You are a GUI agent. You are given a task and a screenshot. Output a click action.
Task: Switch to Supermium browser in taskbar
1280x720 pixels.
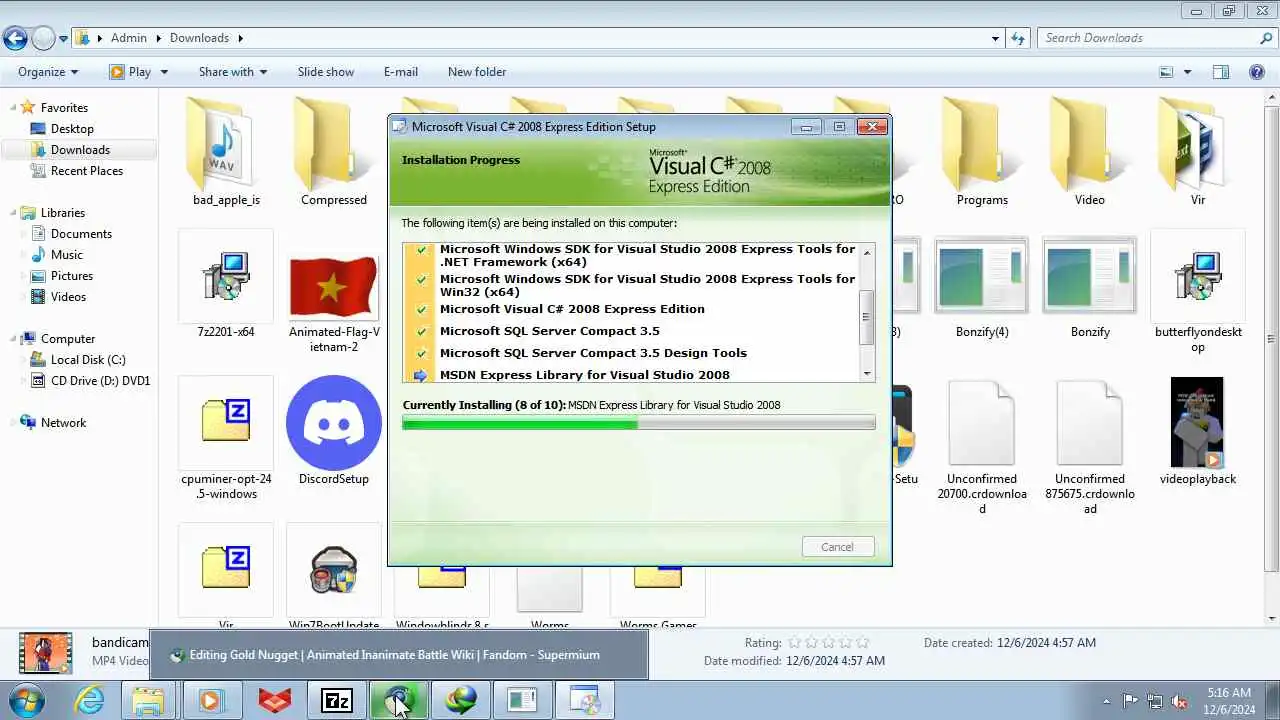399,700
